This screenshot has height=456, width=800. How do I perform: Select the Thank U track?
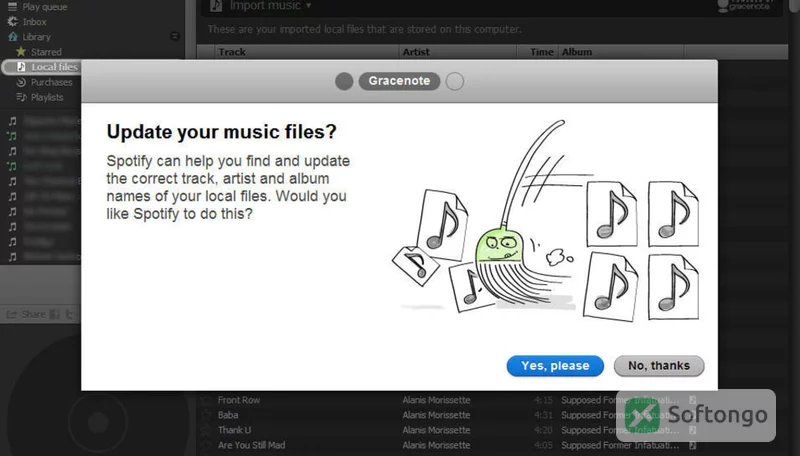pyautogui.click(x=234, y=430)
